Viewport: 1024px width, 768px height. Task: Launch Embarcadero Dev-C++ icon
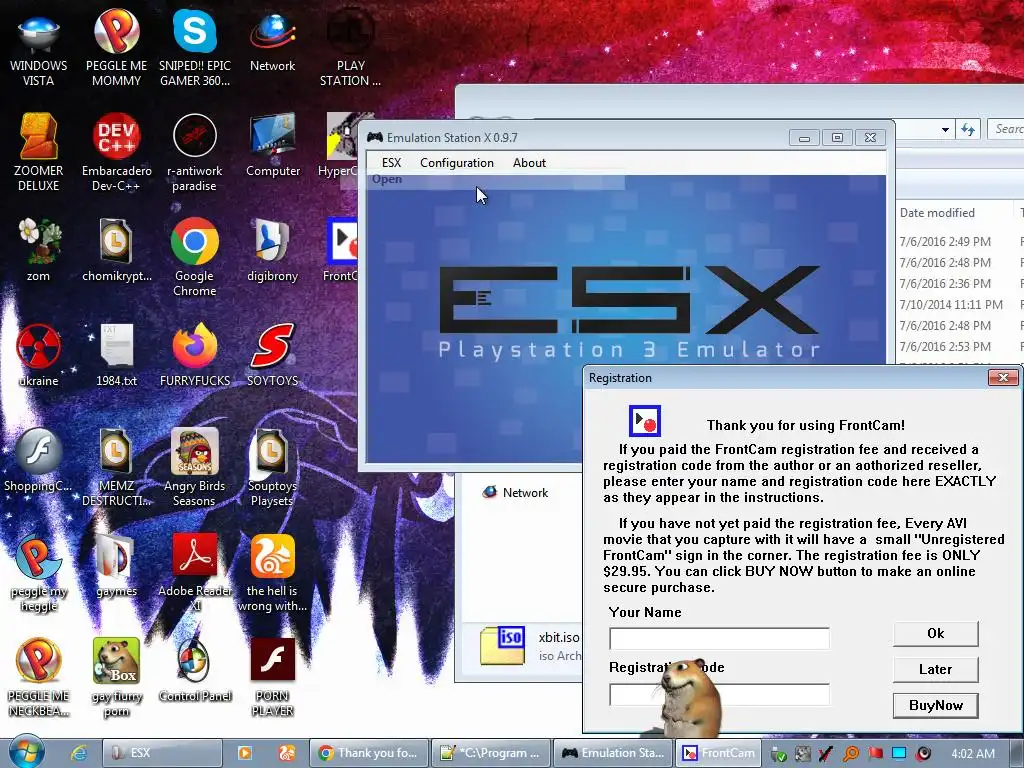116,153
